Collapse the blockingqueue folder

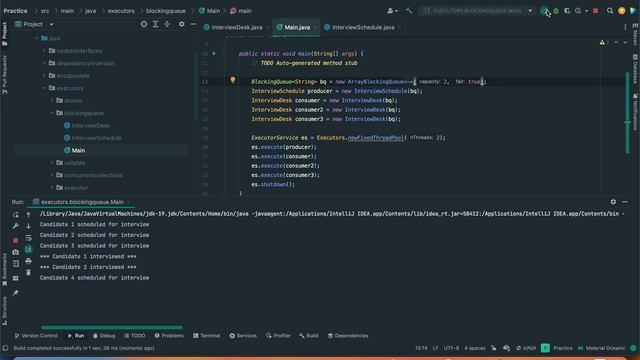pyautogui.click(x=52, y=113)
